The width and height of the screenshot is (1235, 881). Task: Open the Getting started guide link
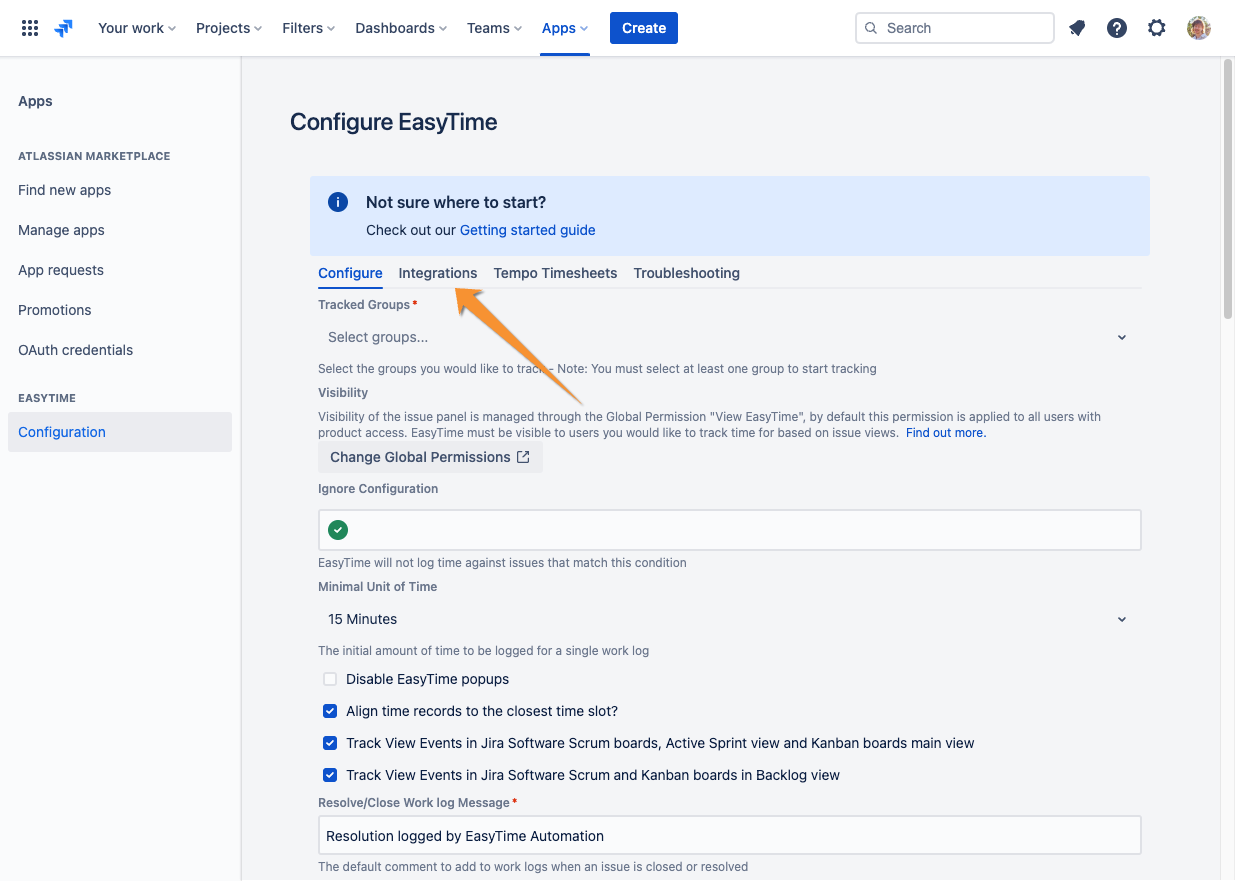coord(527,230)
